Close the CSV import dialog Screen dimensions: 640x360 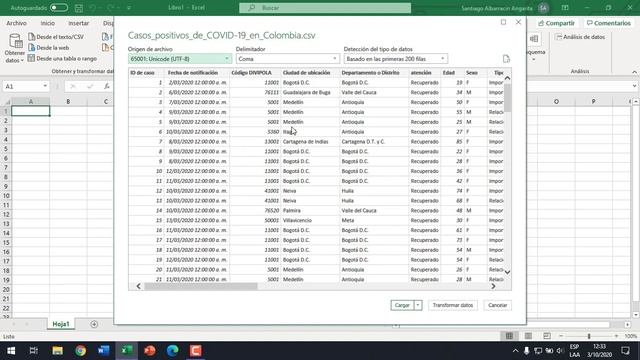518,22
